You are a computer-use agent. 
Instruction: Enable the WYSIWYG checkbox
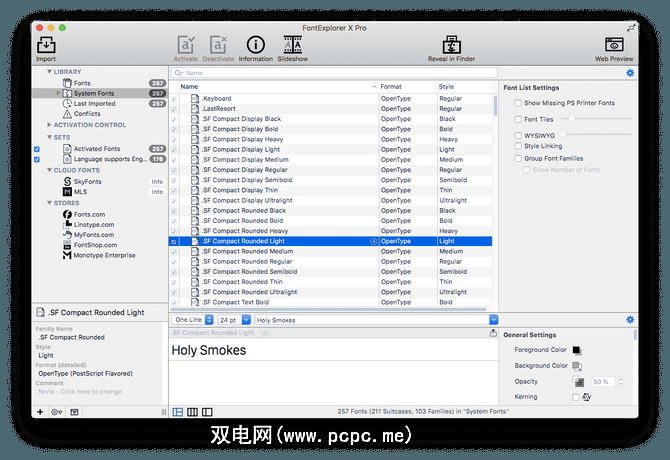coord(518,135)
